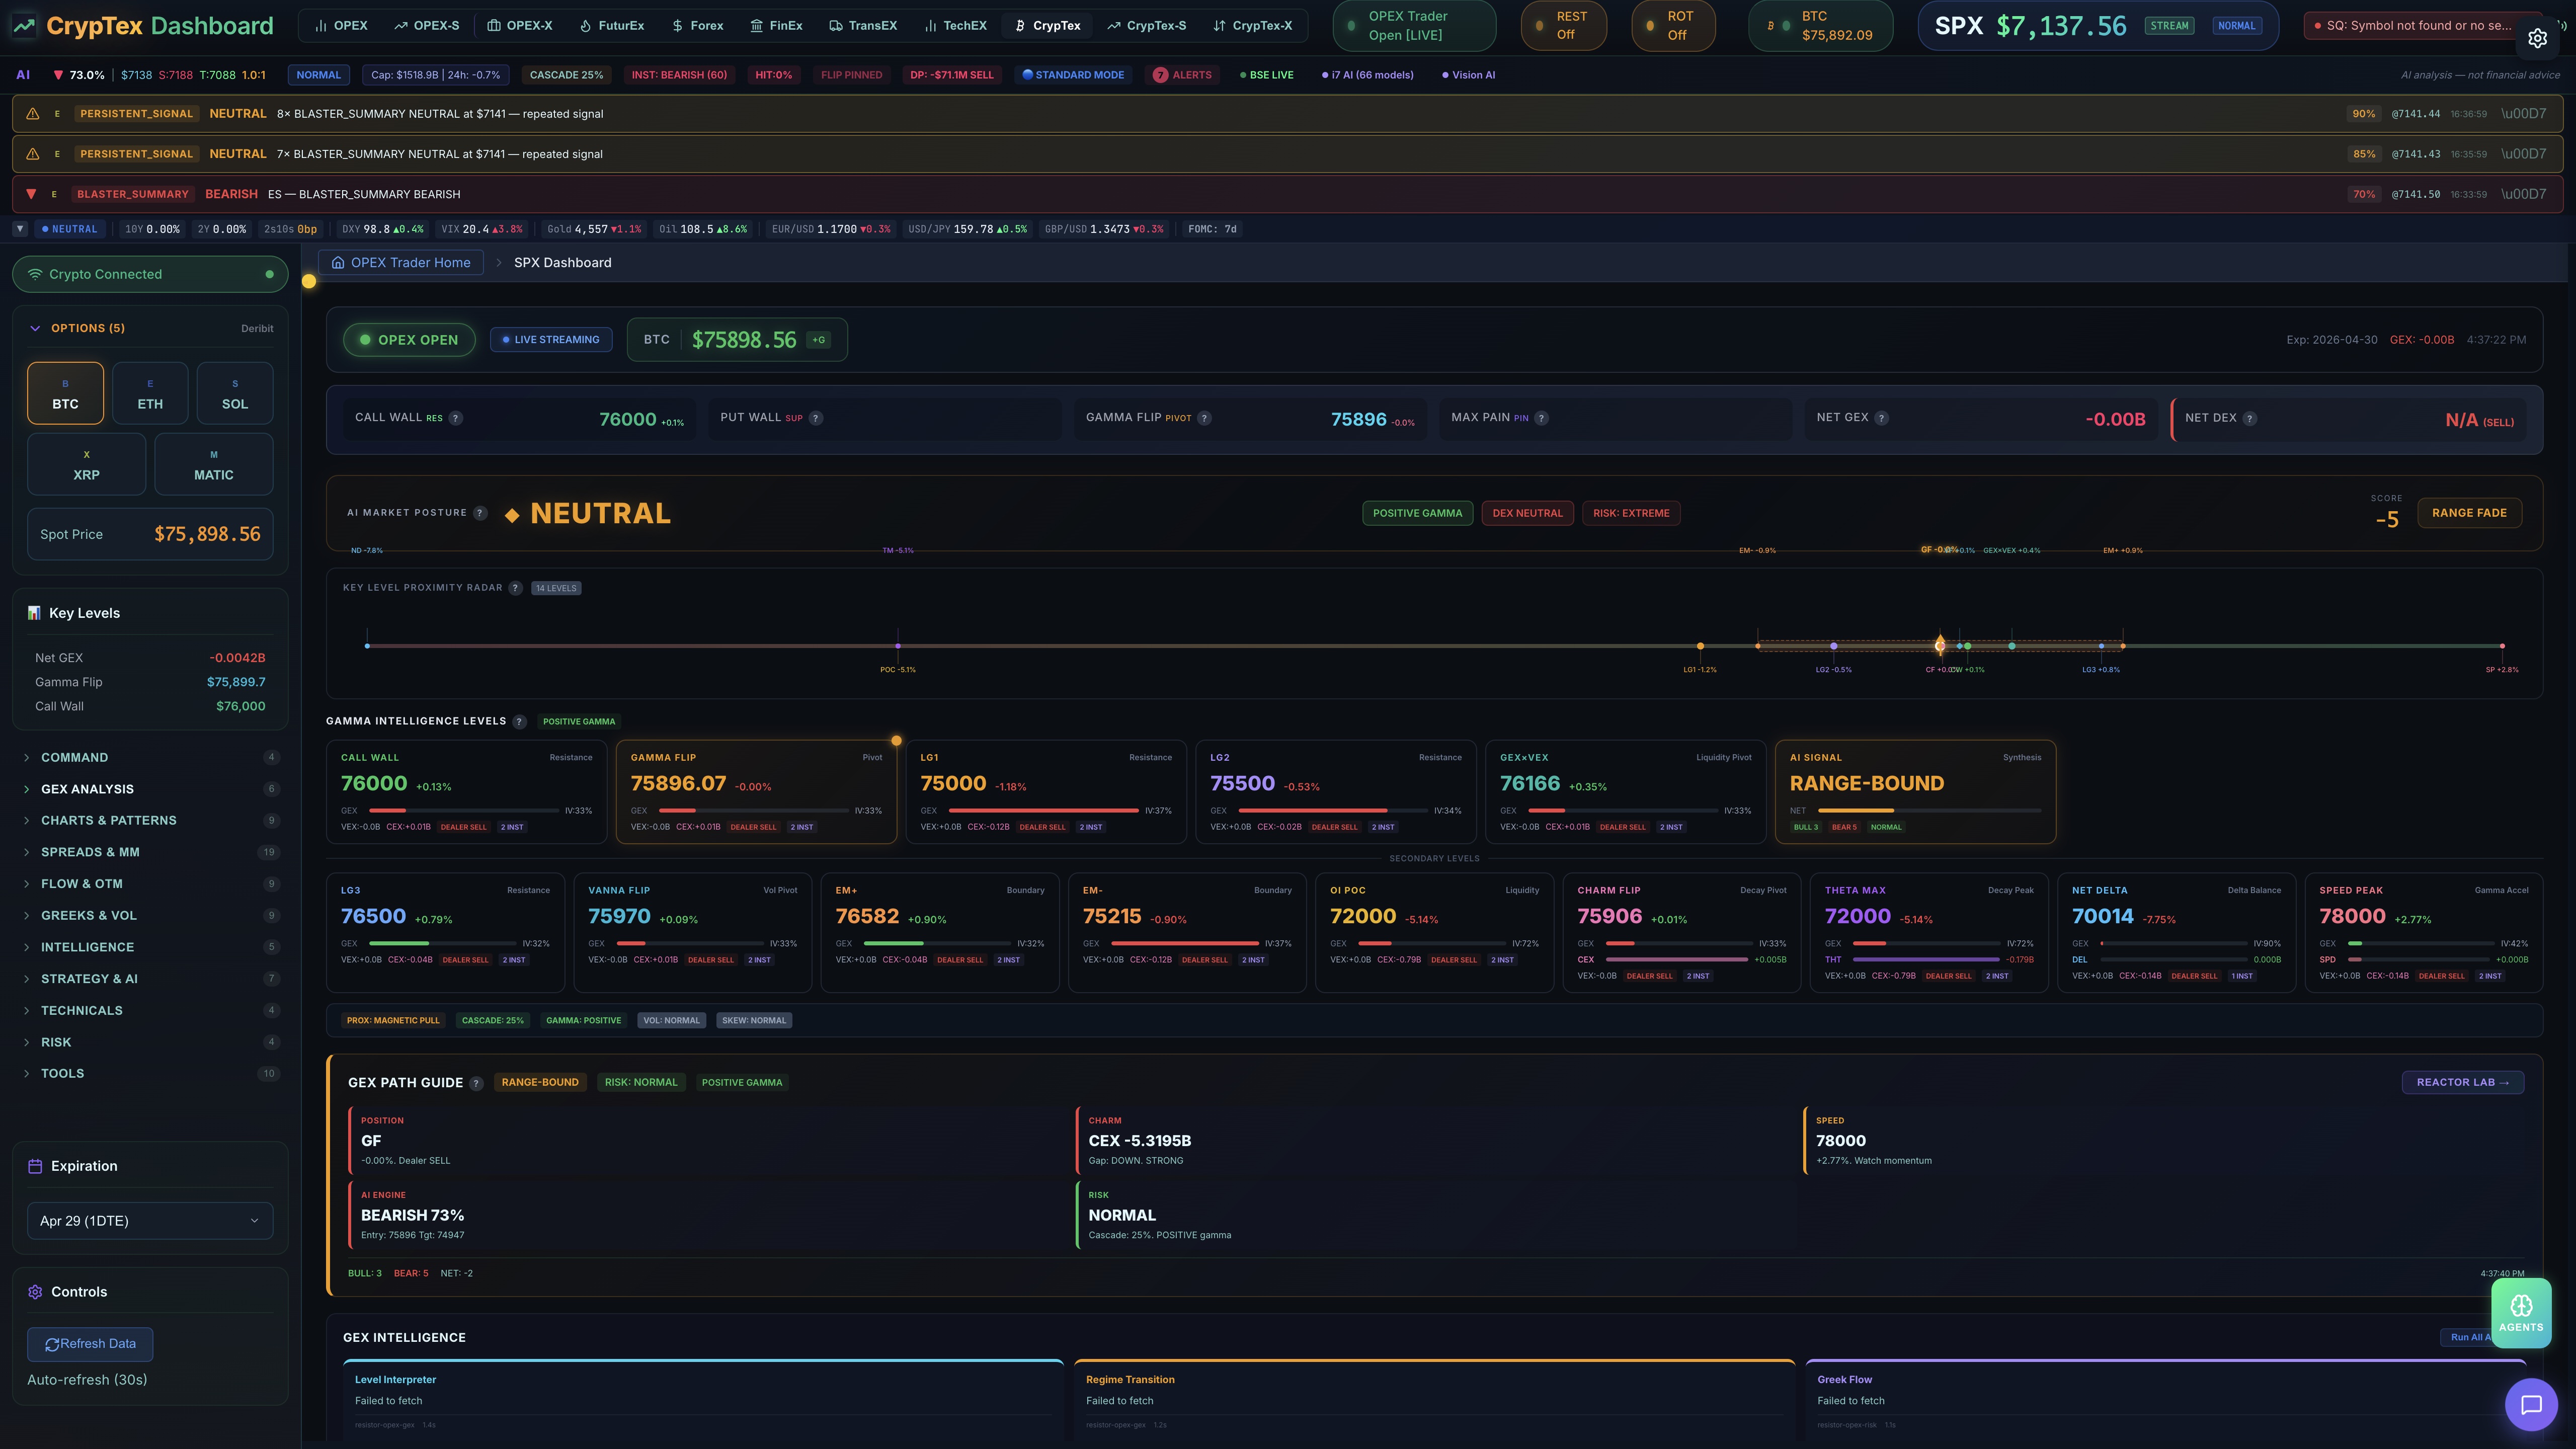The width and height of the screenshot is (2576, 1449).
Task: Expand the GREEKS & VOL group
Action: pos(150,916)
